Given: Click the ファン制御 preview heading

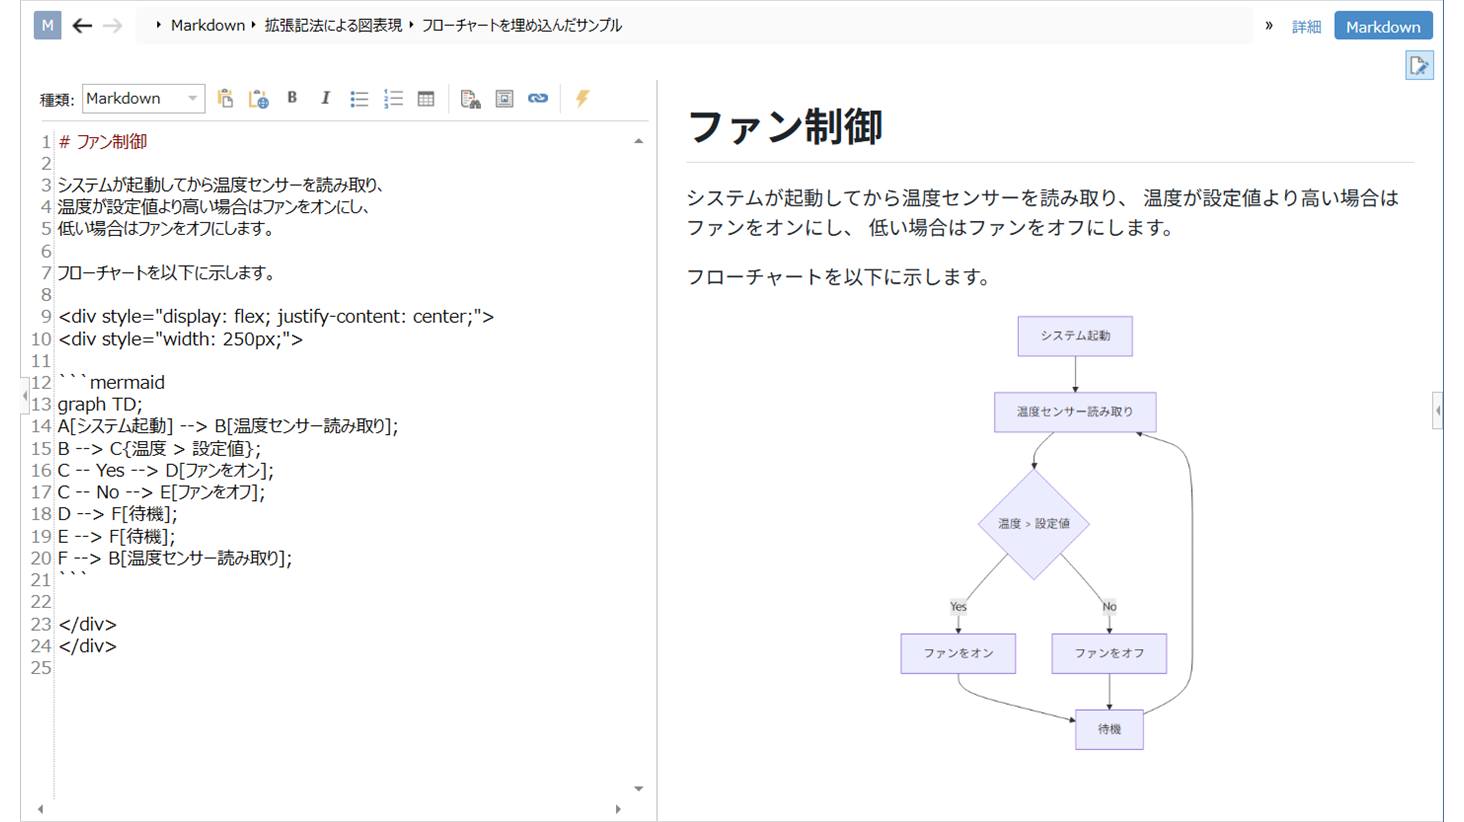Looking at the screenshot, I should coord(785,127).
